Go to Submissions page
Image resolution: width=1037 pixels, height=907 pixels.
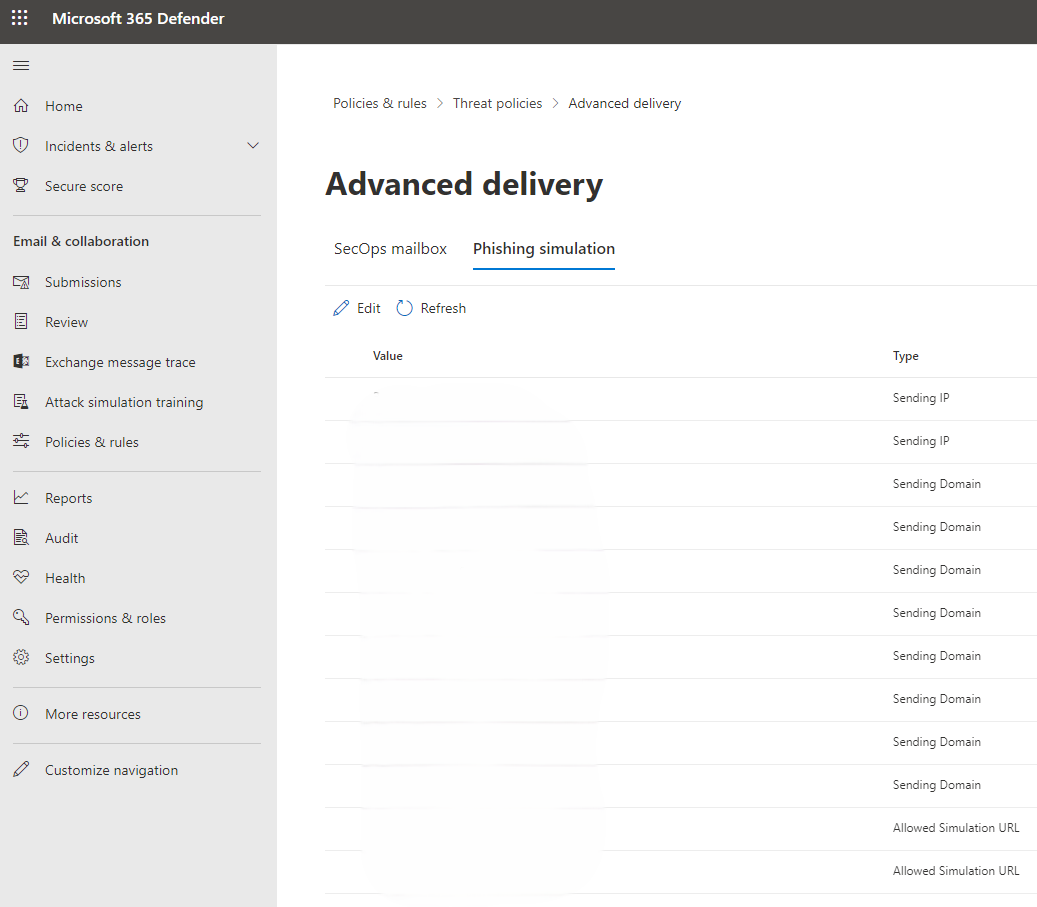coord(83,282)
